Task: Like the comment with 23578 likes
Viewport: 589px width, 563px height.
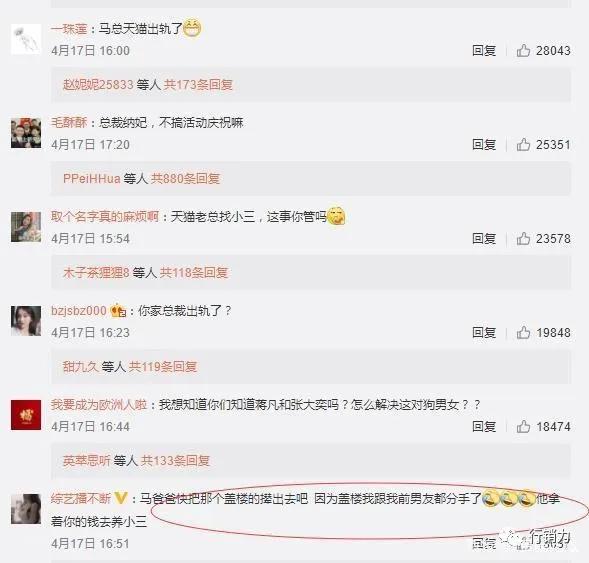Action: pyautogui.click(x=523, y=238)
